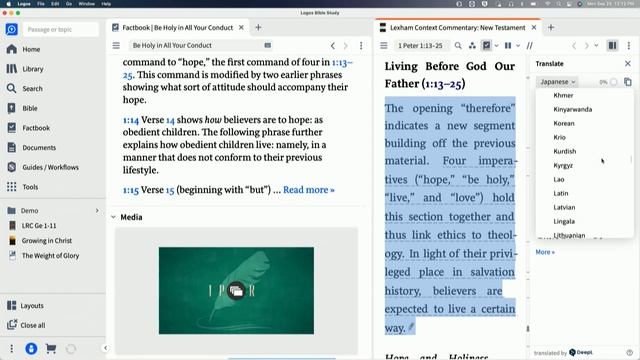Expand the Demo folder chevron
640x360 pixels.
97,211
